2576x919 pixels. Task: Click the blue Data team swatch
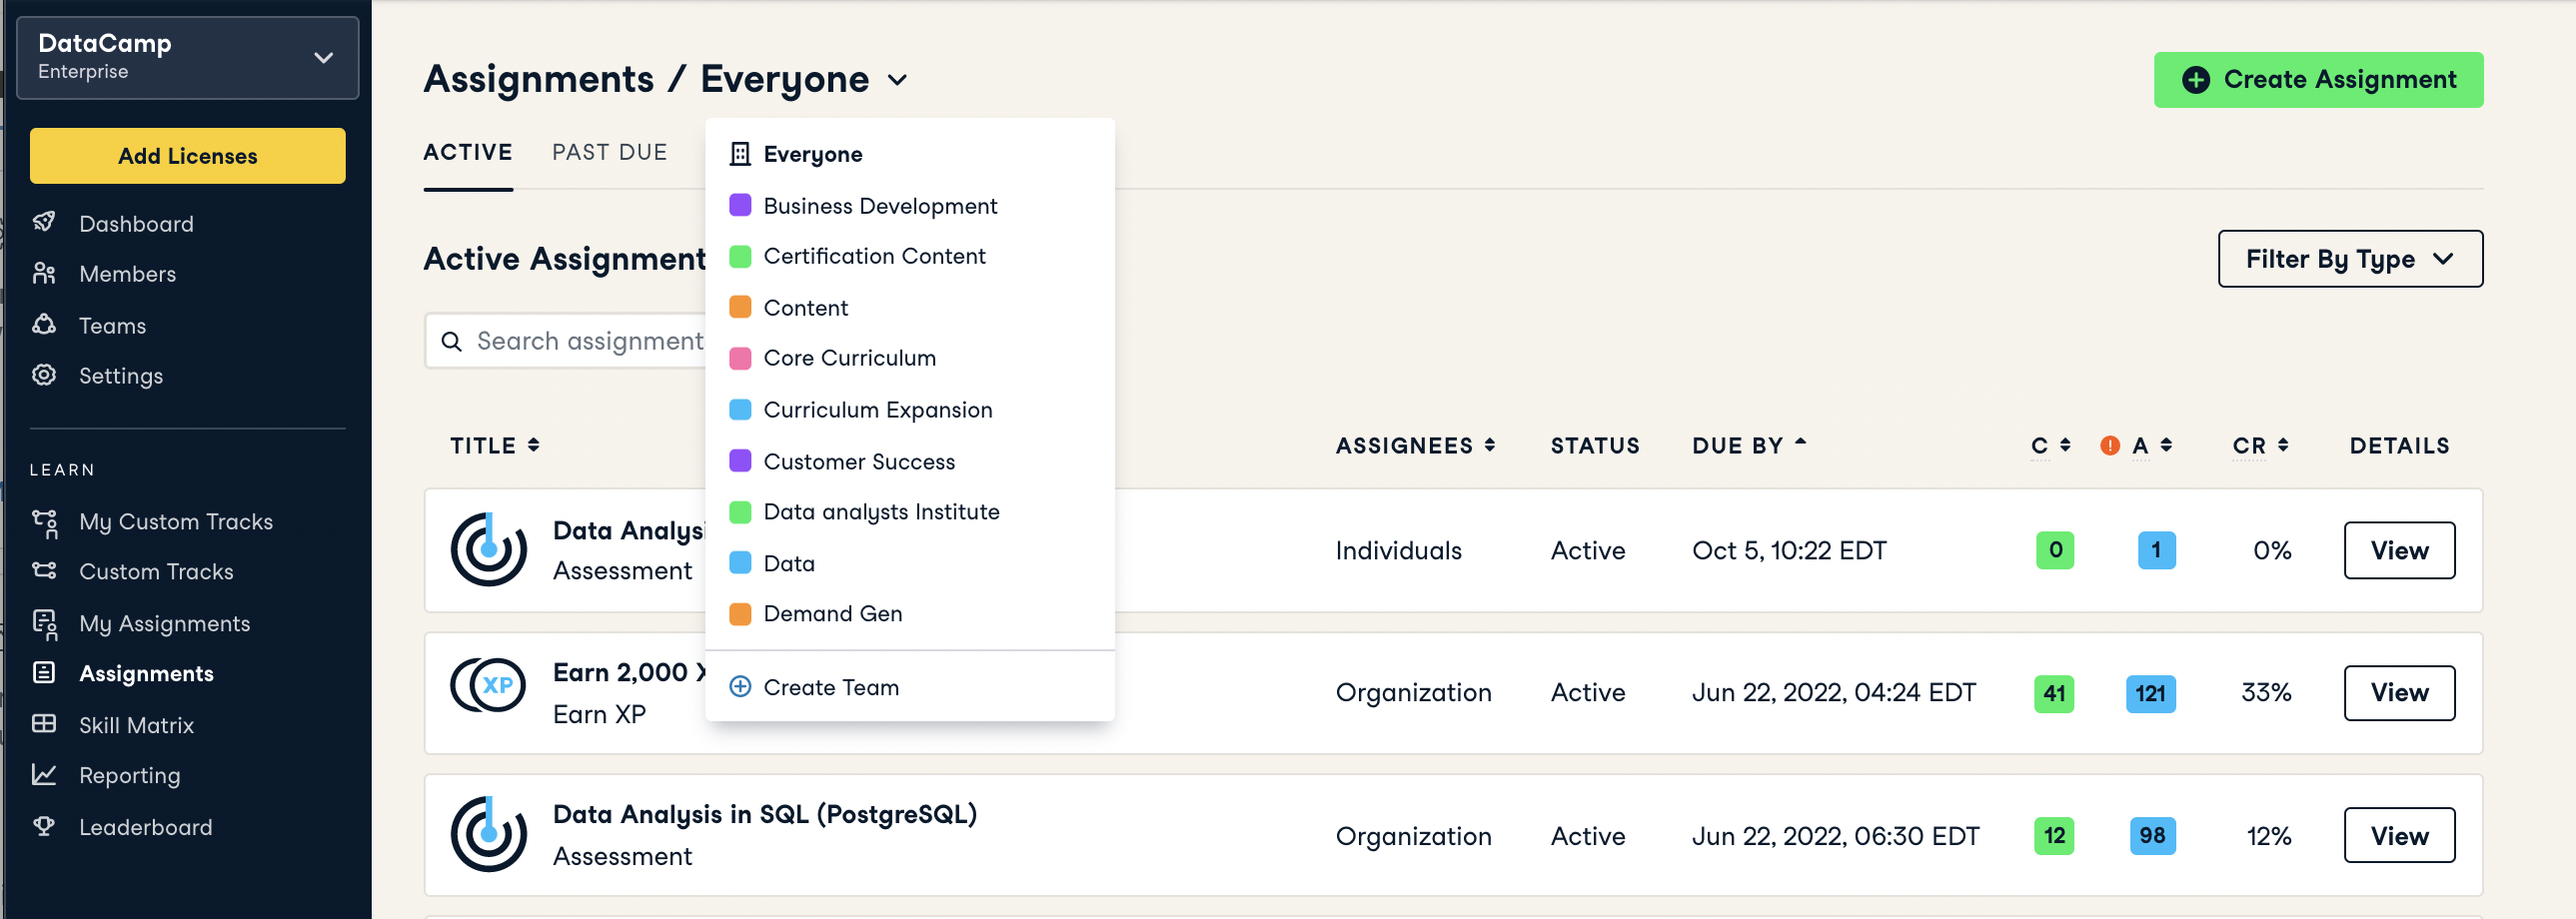click(740, 563)
